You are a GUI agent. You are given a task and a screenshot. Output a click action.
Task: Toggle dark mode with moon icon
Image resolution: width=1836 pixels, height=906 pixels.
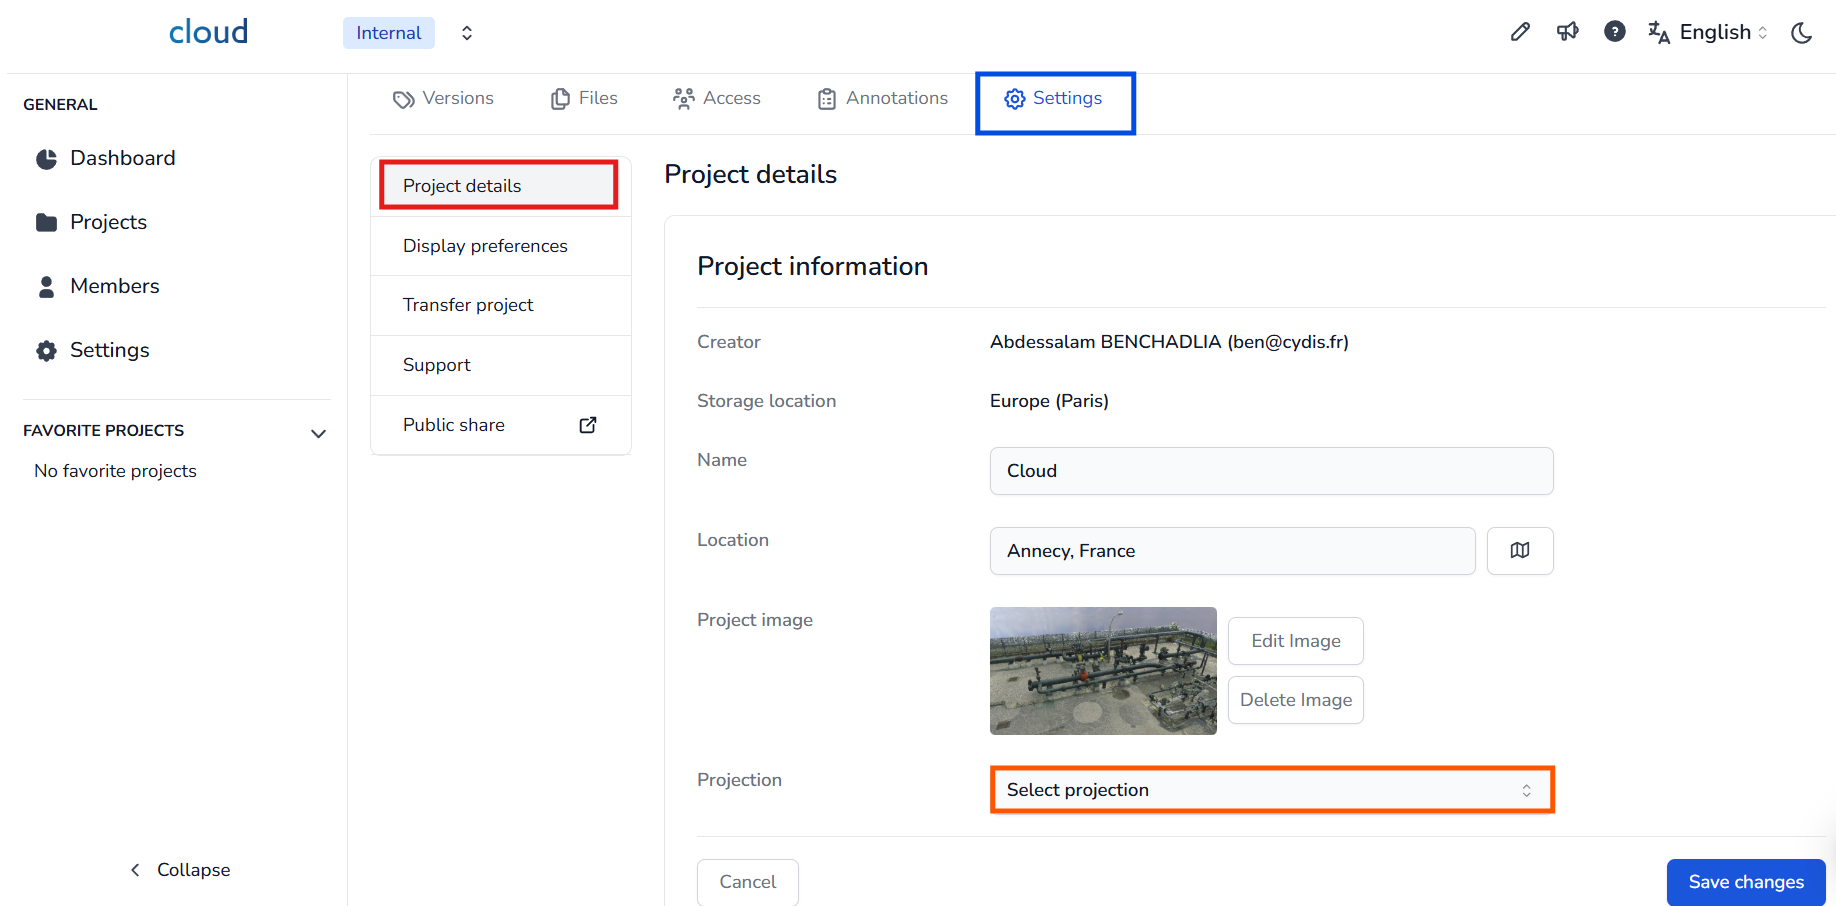point(1801,33)
